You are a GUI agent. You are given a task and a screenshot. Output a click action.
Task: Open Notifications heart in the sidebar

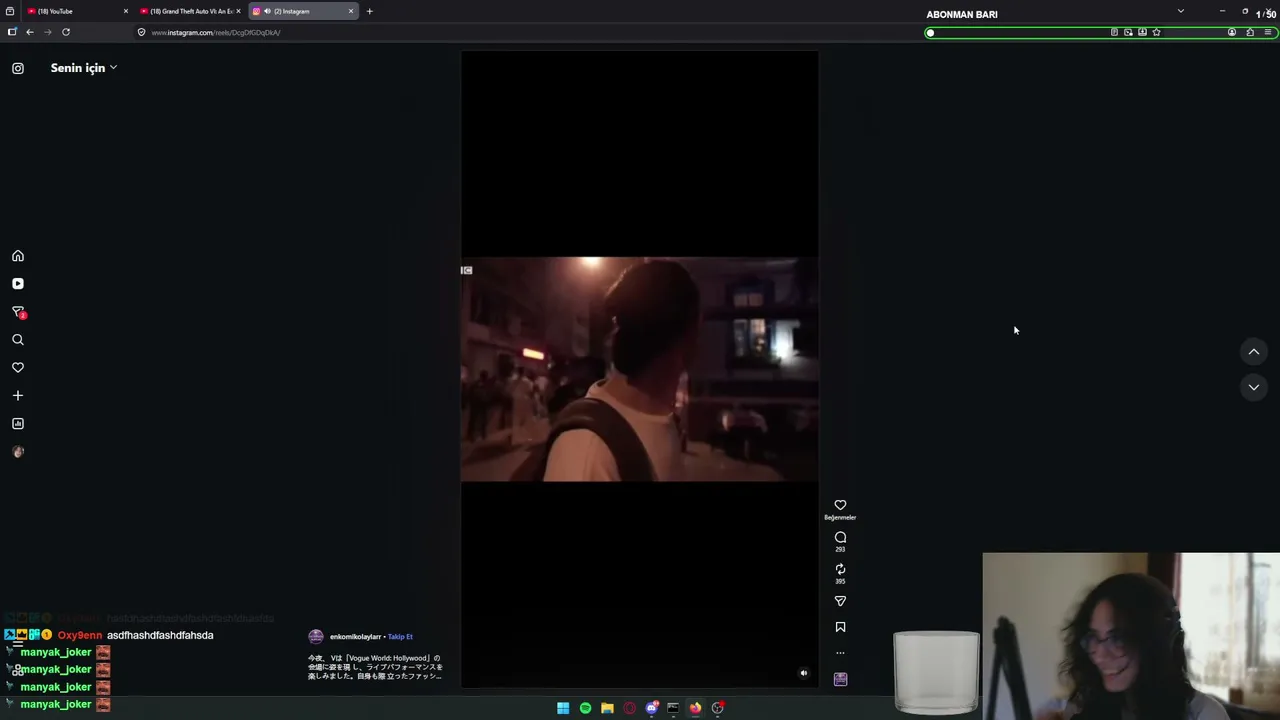[18, 368]
